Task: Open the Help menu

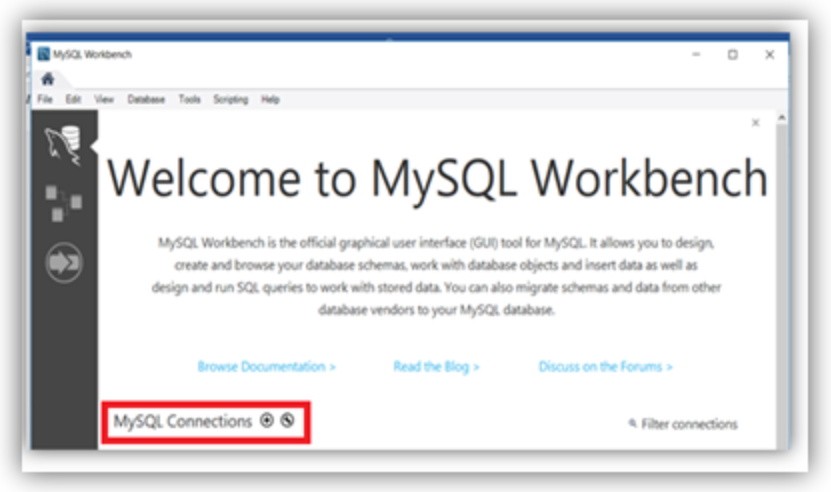Action: tap(270, 99)
